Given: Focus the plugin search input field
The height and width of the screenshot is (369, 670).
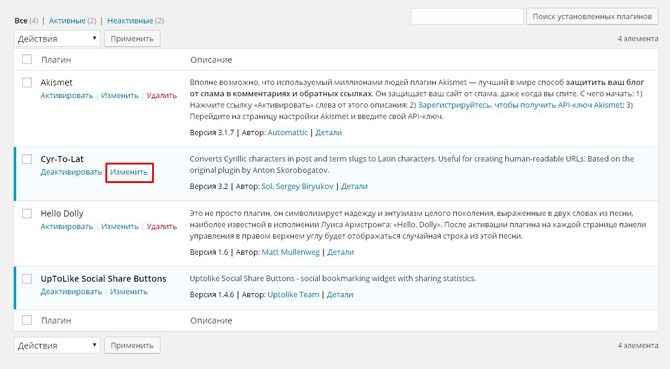Looking at the screenshot, I should pos(467,17).
